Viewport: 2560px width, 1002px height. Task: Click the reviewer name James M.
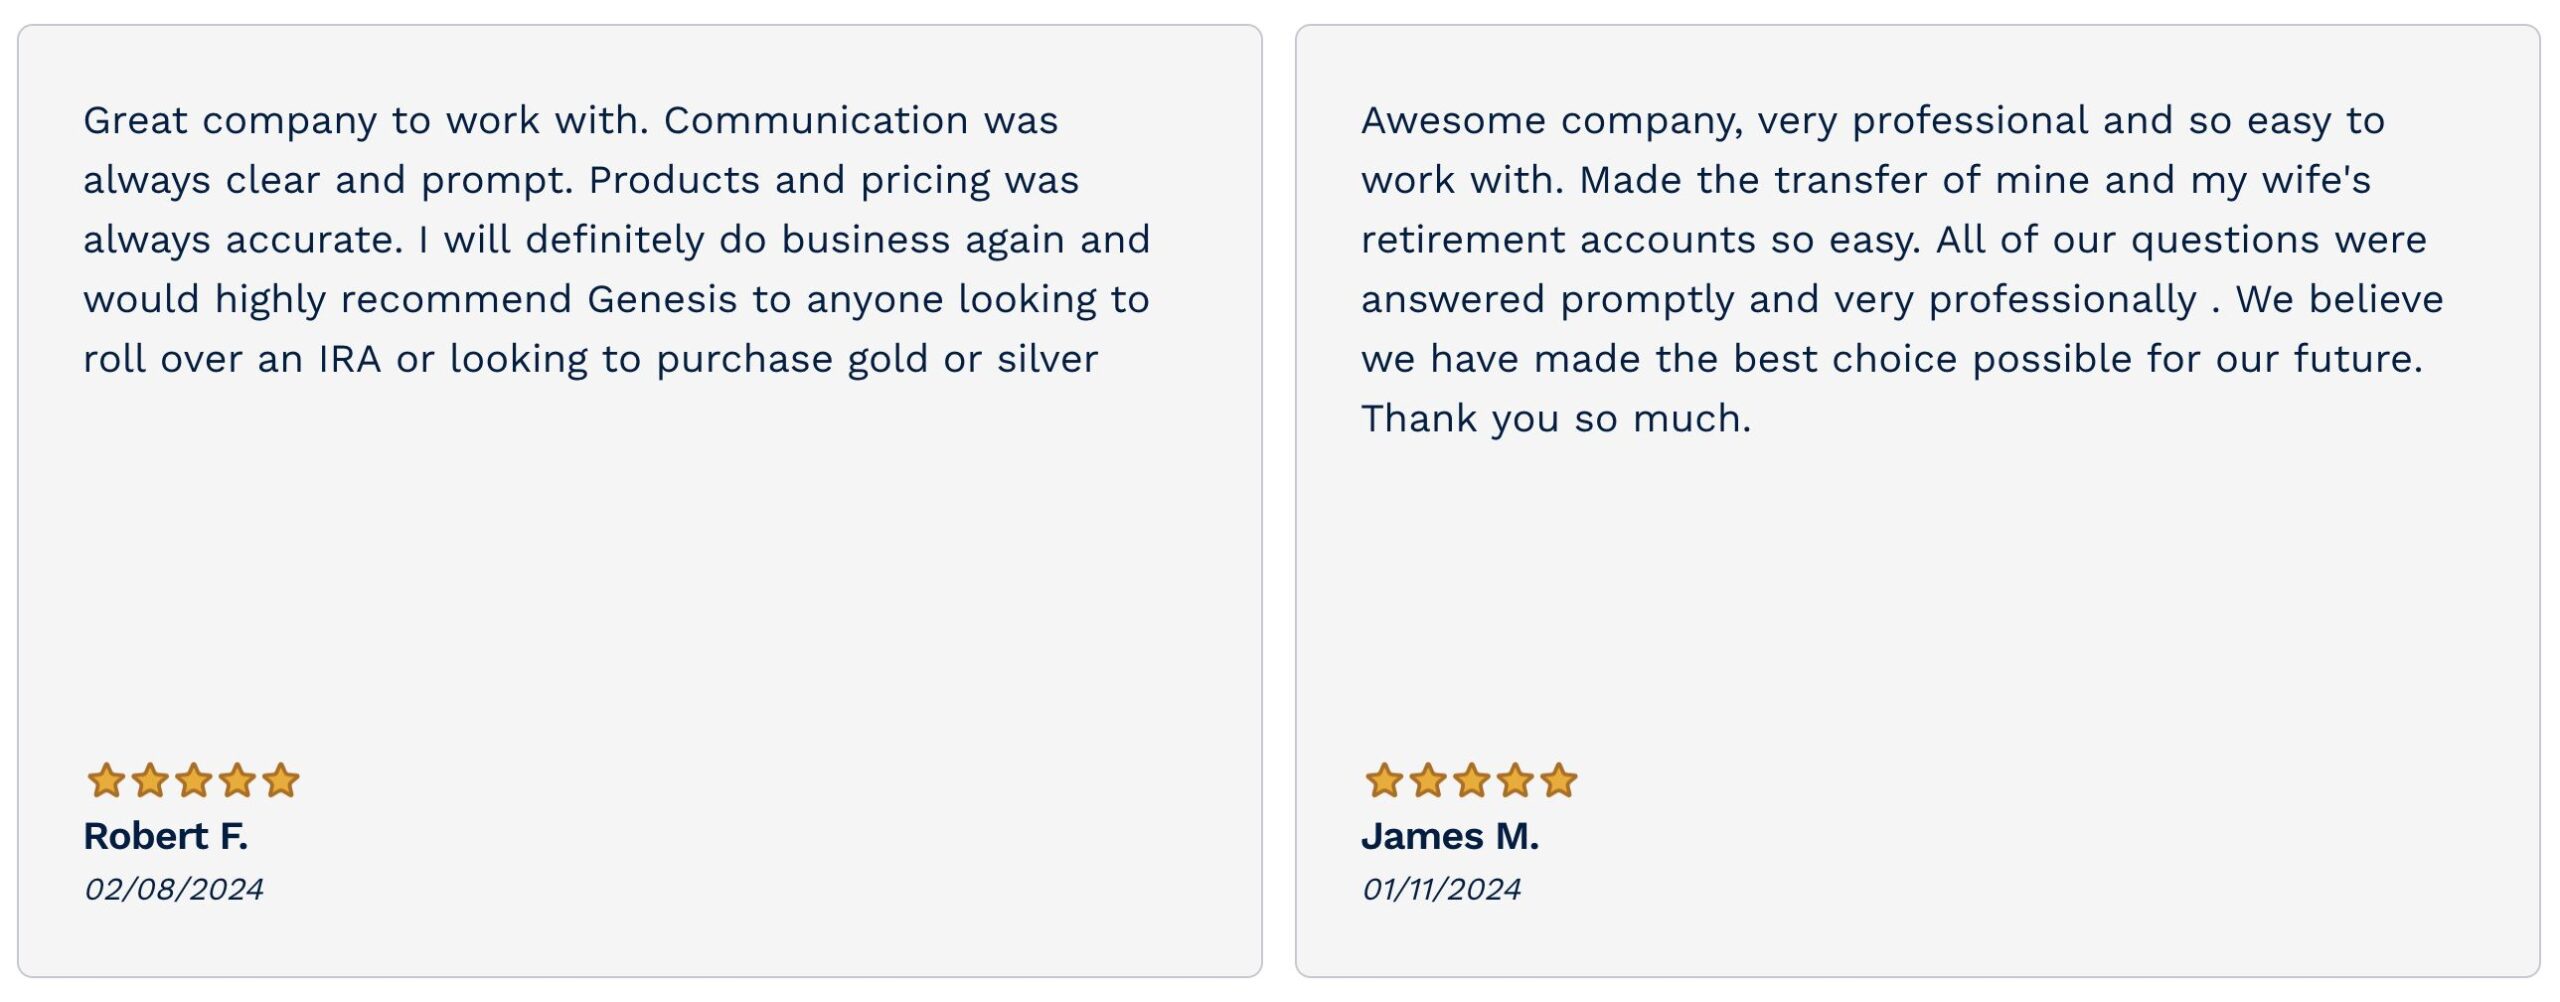1450,837
